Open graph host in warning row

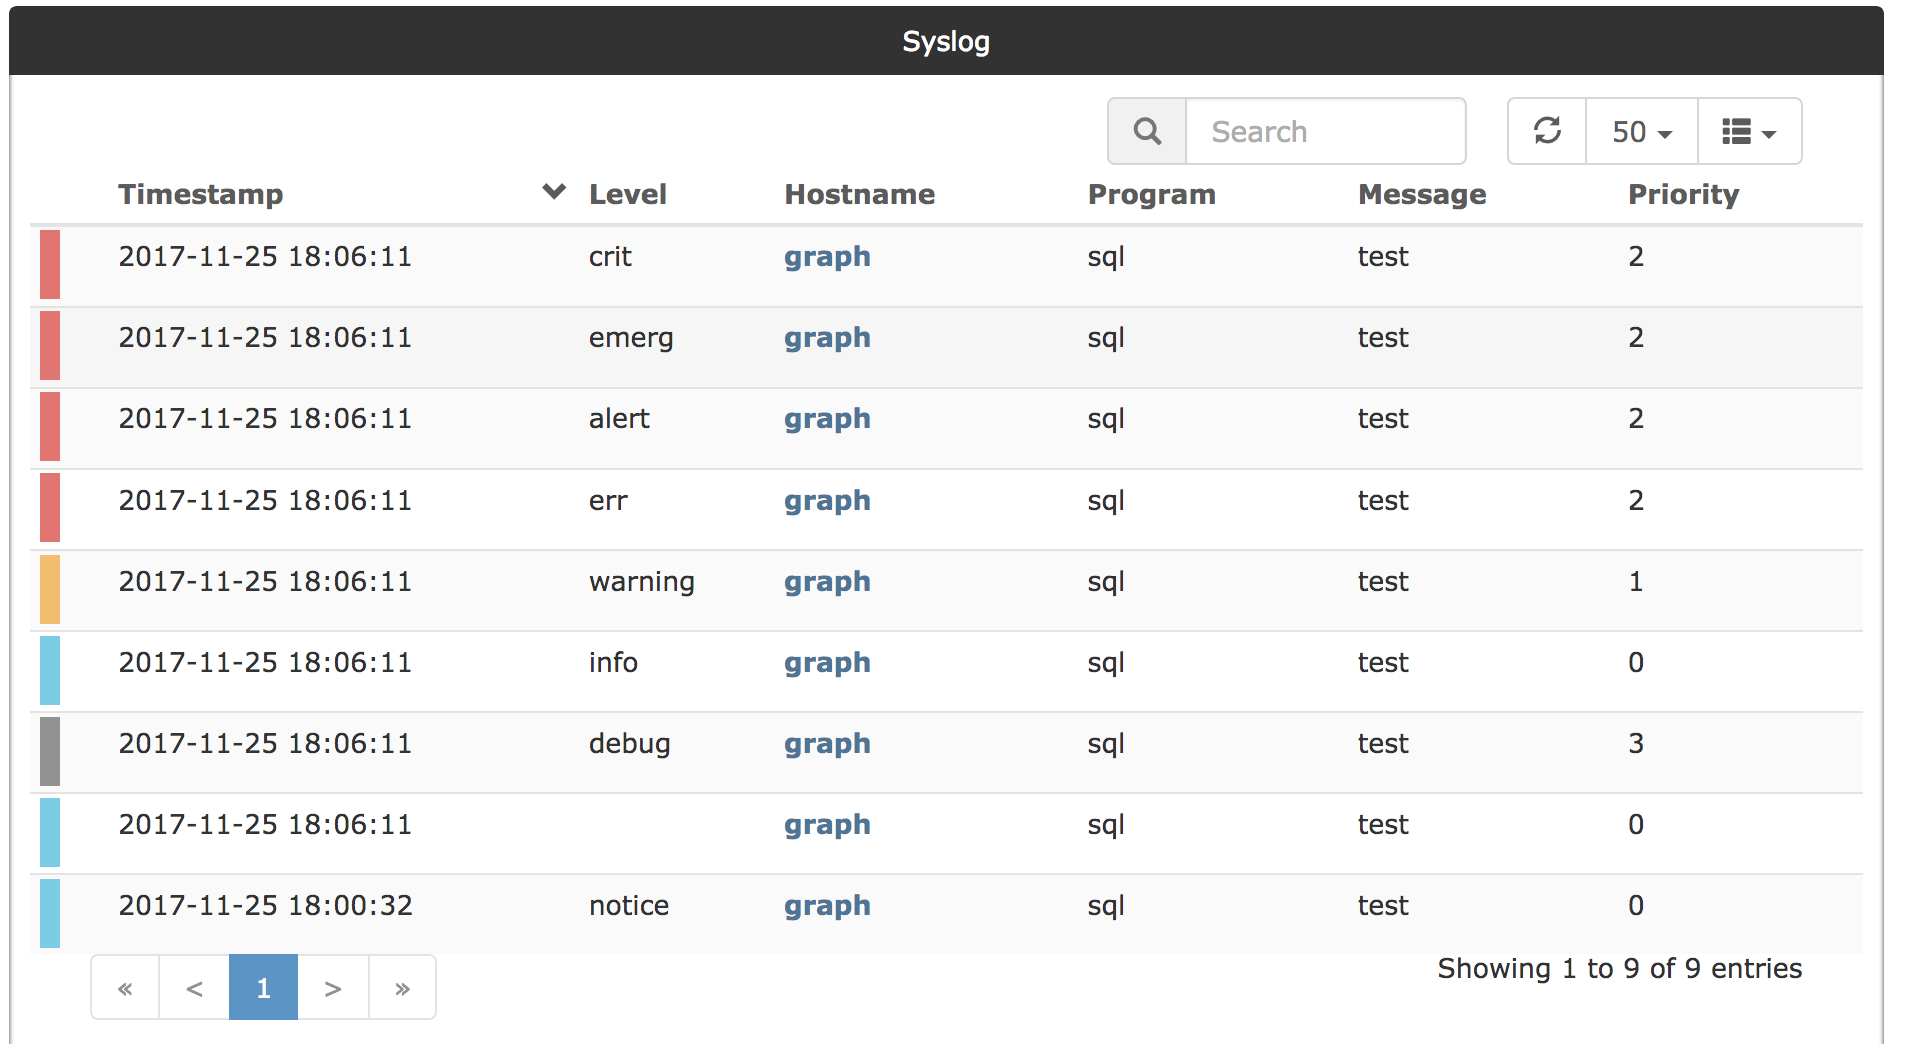tap(827, 583)
